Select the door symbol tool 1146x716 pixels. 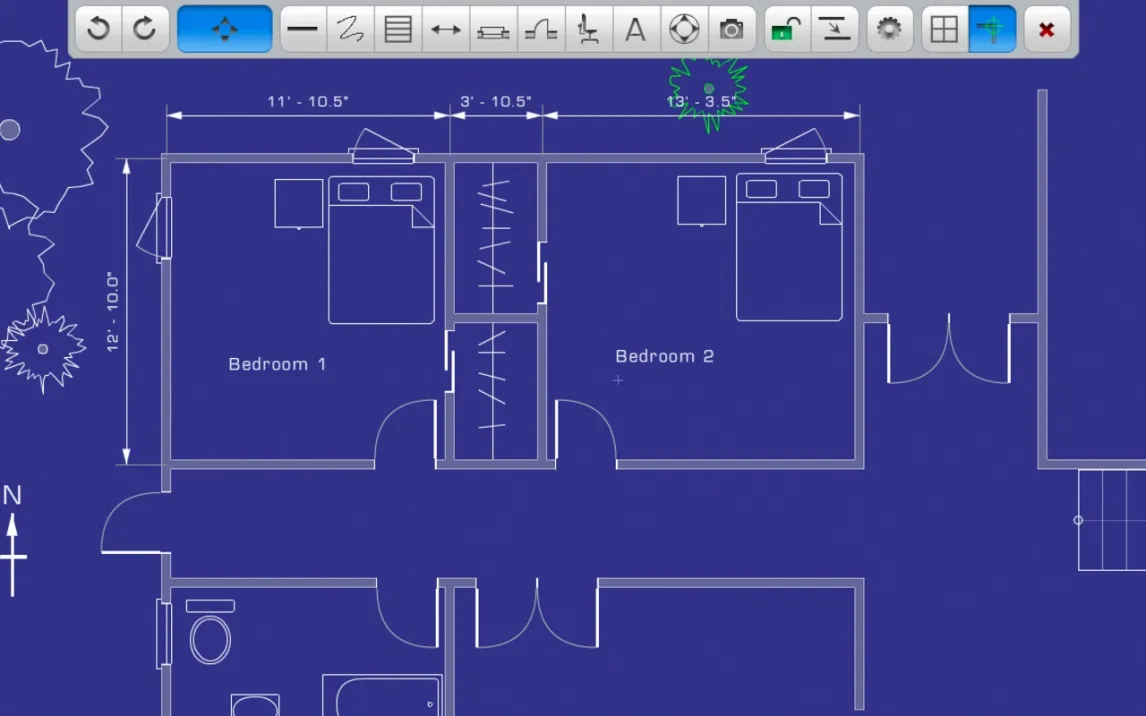coord(541,29)
